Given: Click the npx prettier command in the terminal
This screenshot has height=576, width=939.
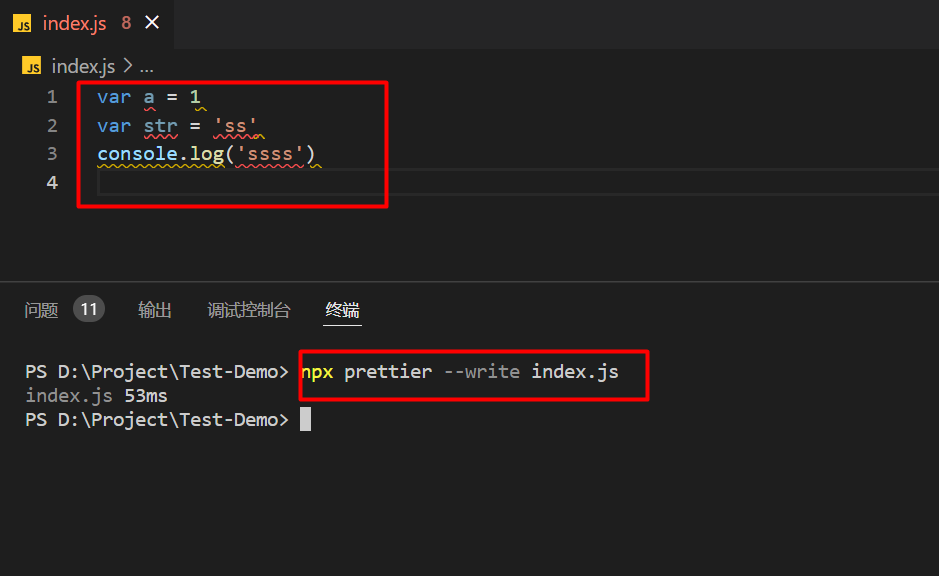Looking at the screenshot, I should (460, 372).
